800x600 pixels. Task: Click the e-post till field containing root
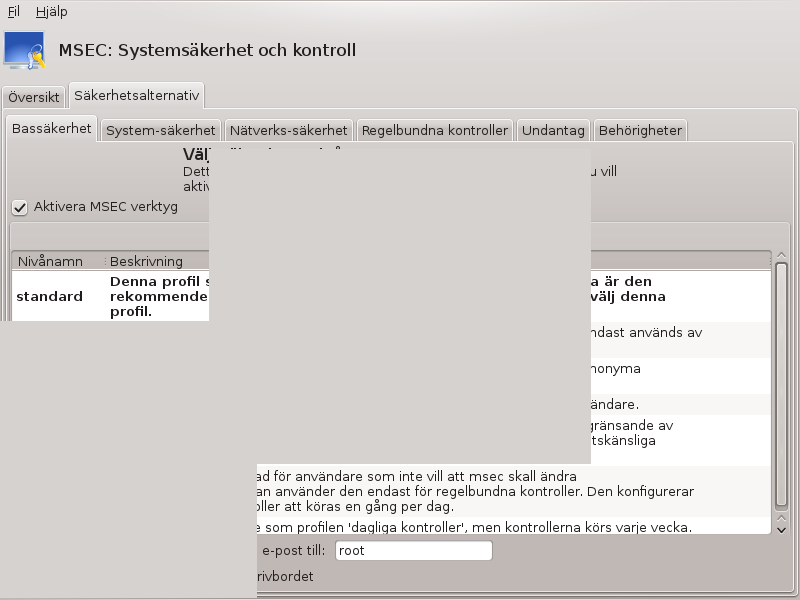point(414,551)
